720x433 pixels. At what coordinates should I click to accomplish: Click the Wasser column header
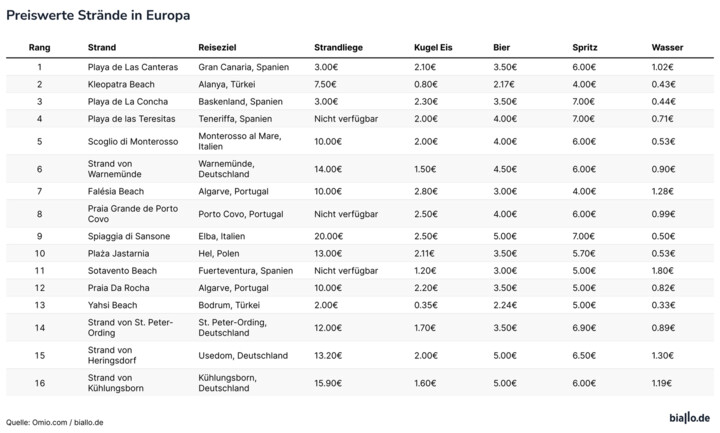pyautogui.click(x=667, y=47)
